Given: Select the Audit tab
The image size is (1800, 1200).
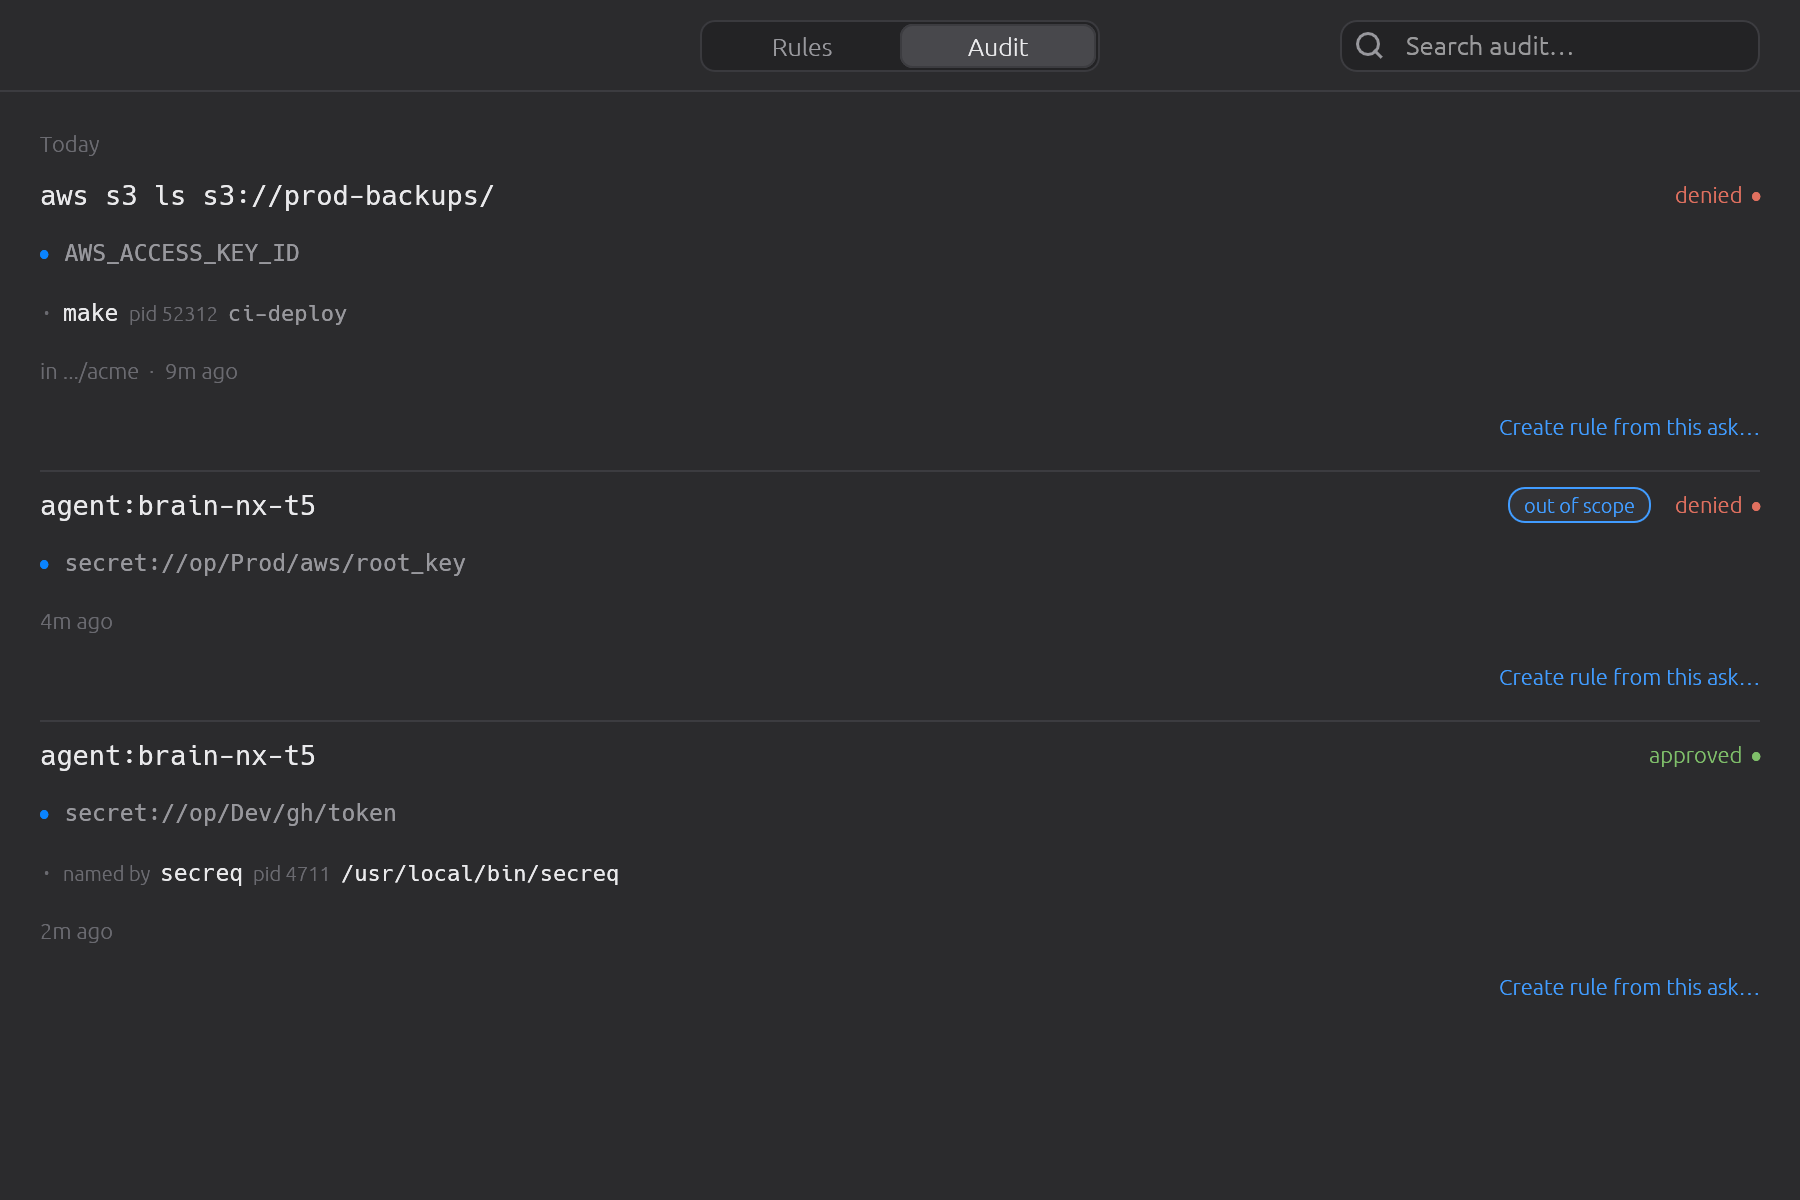Looking at the screenshot, I should [x=998, y=47].
